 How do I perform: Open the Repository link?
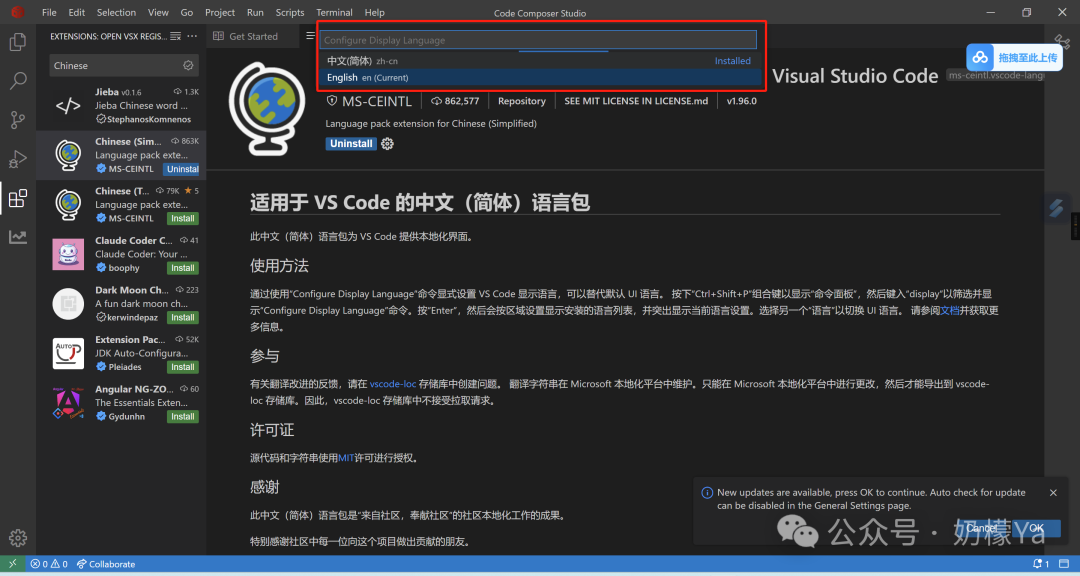[521, 101]
